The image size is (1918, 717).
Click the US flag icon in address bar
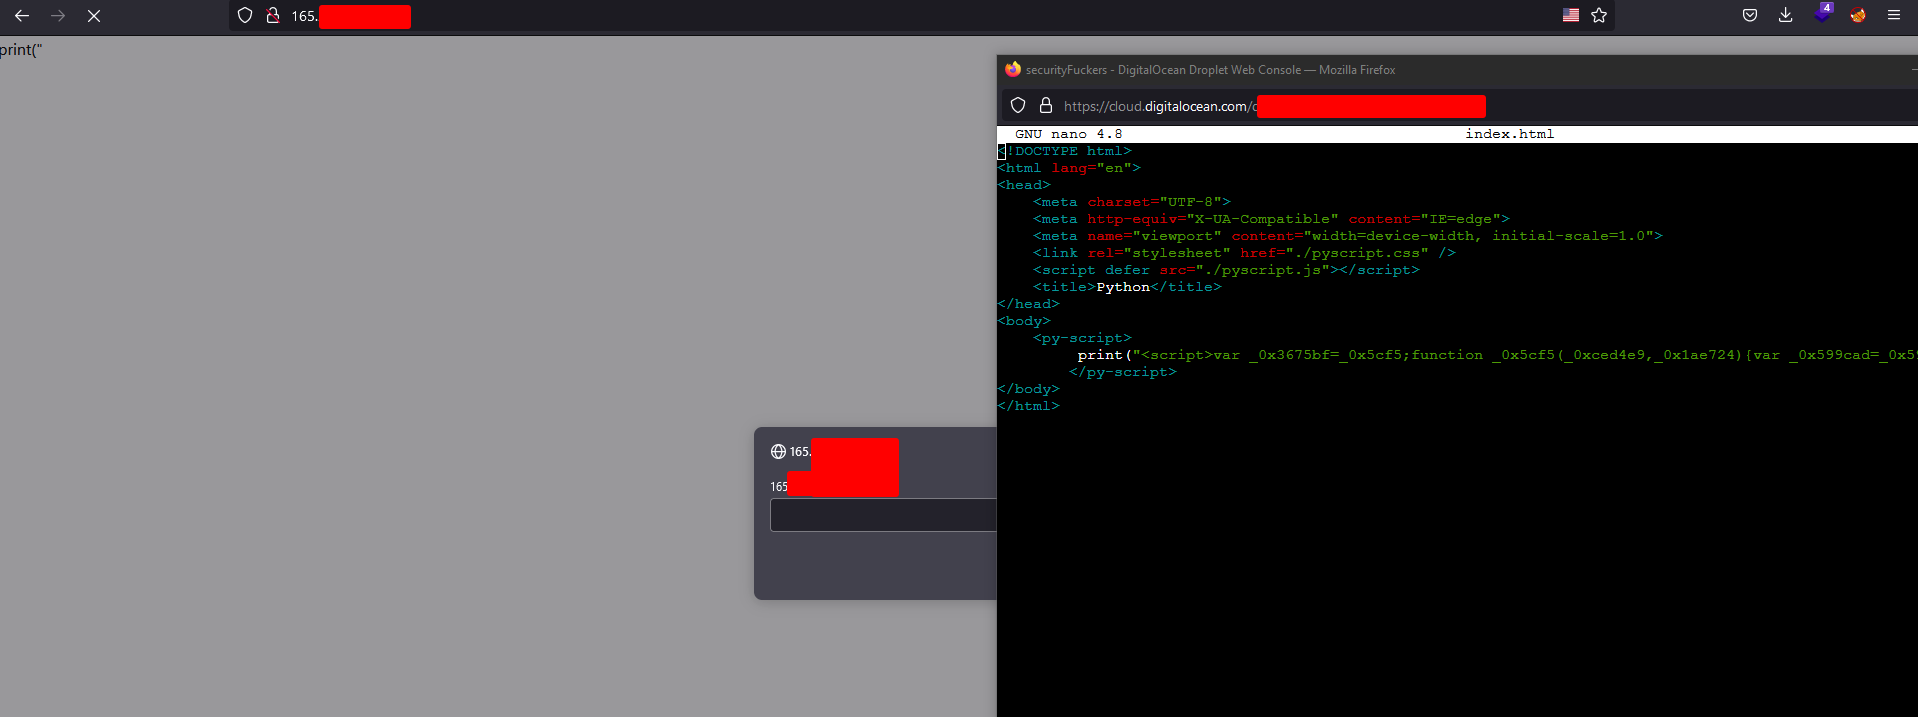click(x=1571, y=16)
